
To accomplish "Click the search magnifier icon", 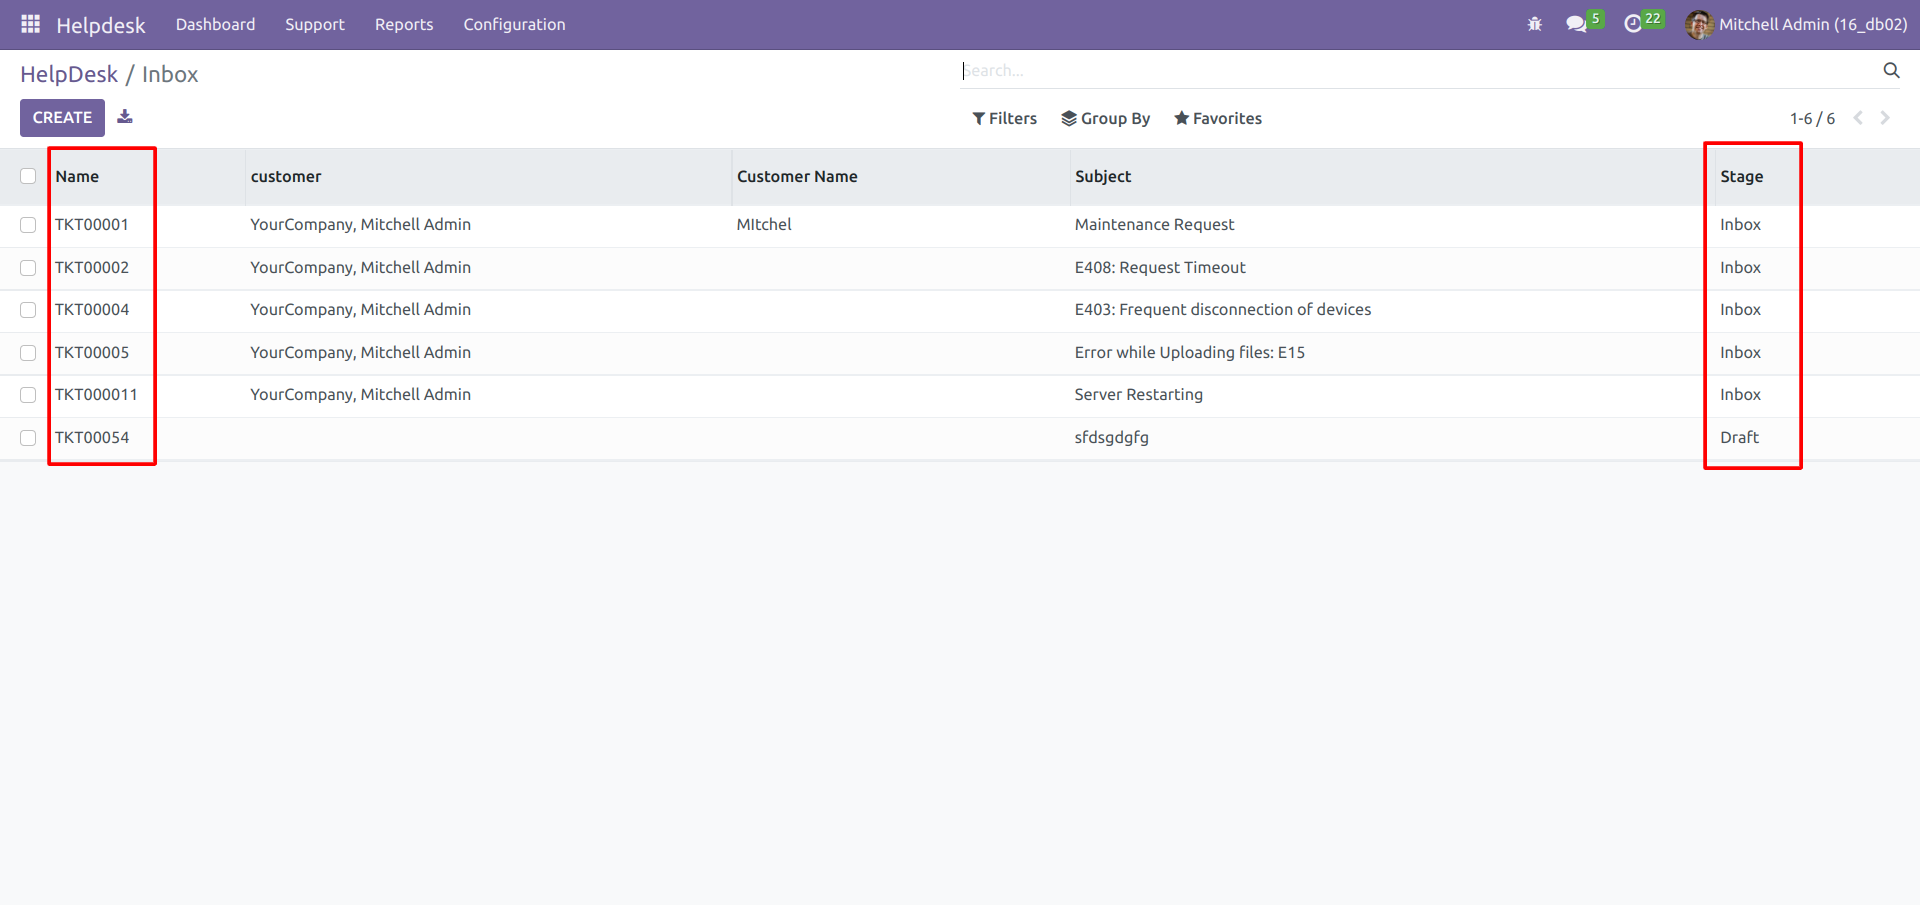I will 1891,70.
